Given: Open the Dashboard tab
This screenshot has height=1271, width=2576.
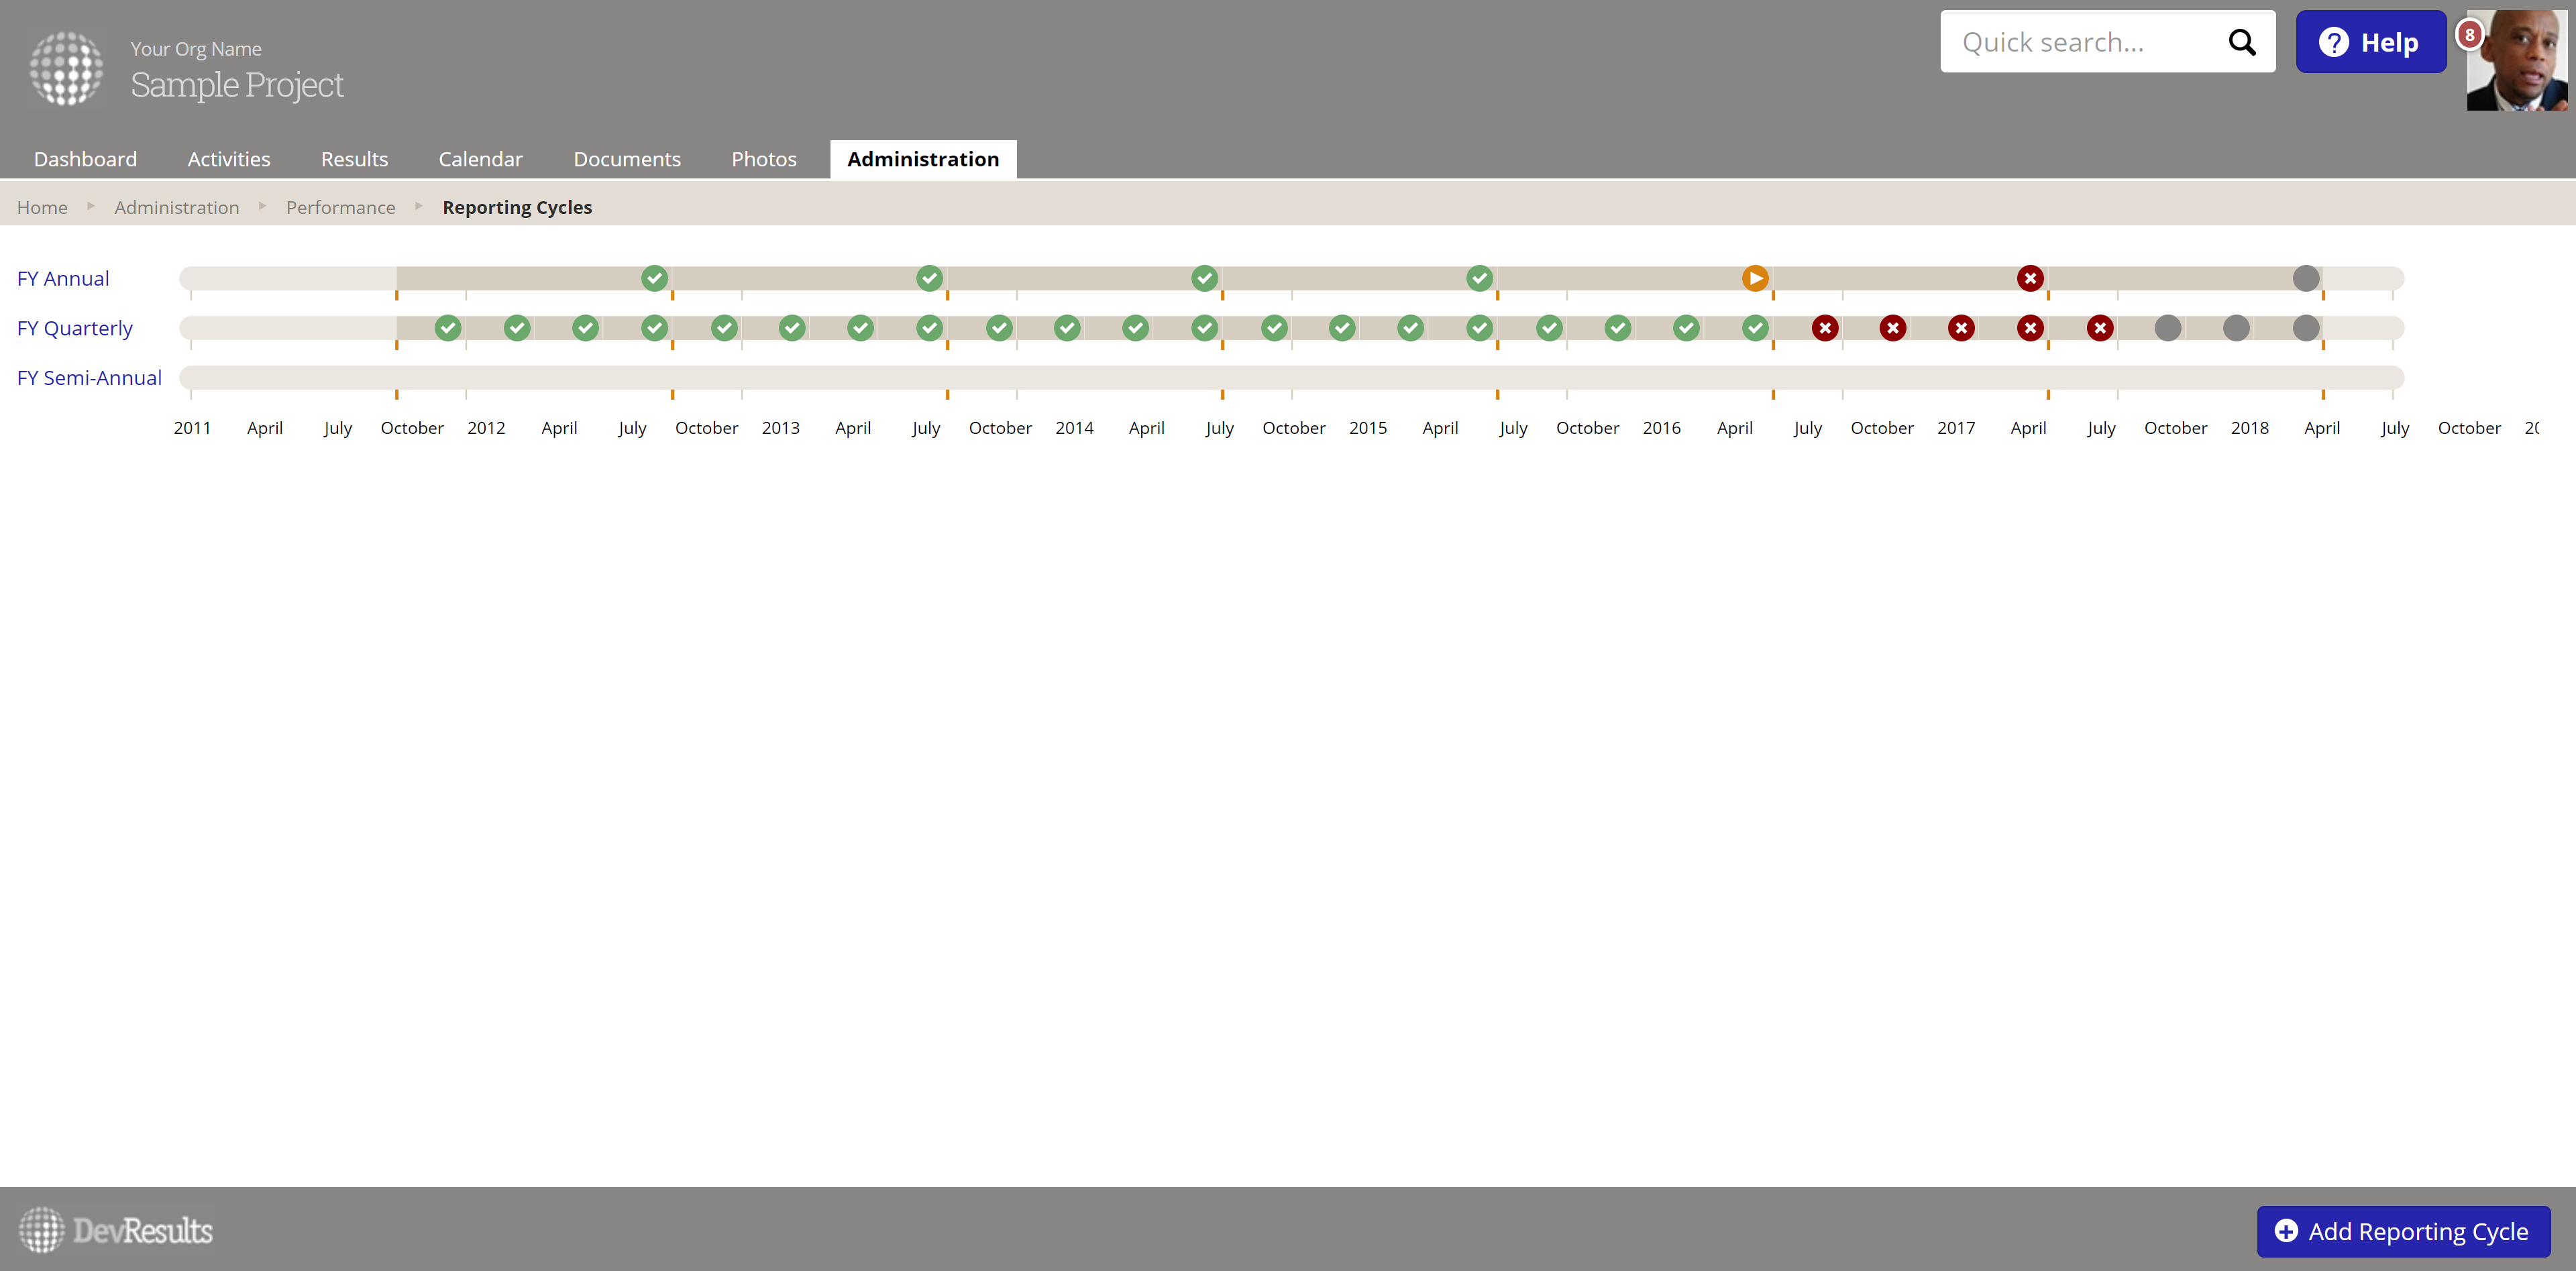Looking at the screenshot, I should pyautogui.click(x=85, y=159).
